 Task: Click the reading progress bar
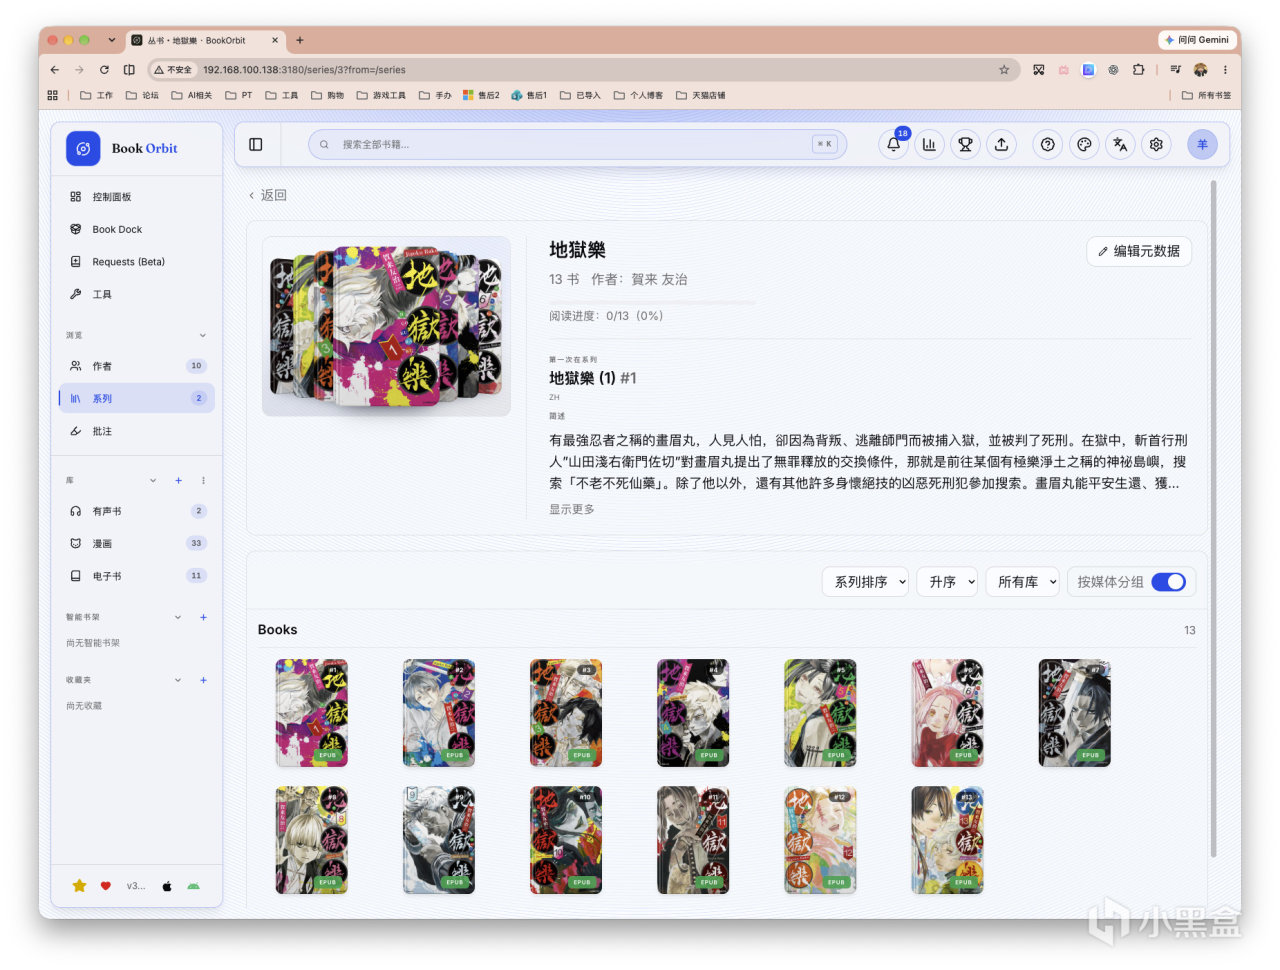coord(652,301)
